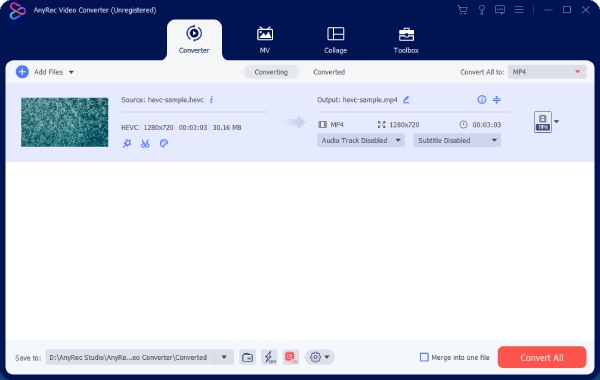The height and width of the screenshot is (380, 600).
Task: Open the Cut scissors tool
Action: tap(145, 144)
